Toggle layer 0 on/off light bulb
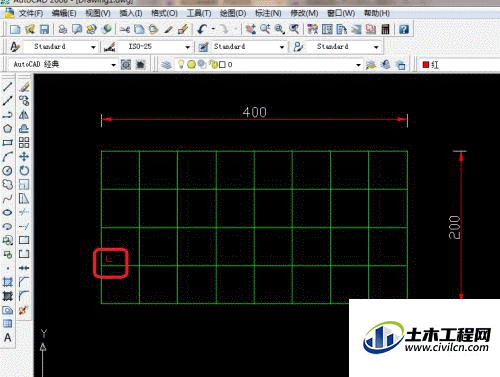 pos(181,64)
